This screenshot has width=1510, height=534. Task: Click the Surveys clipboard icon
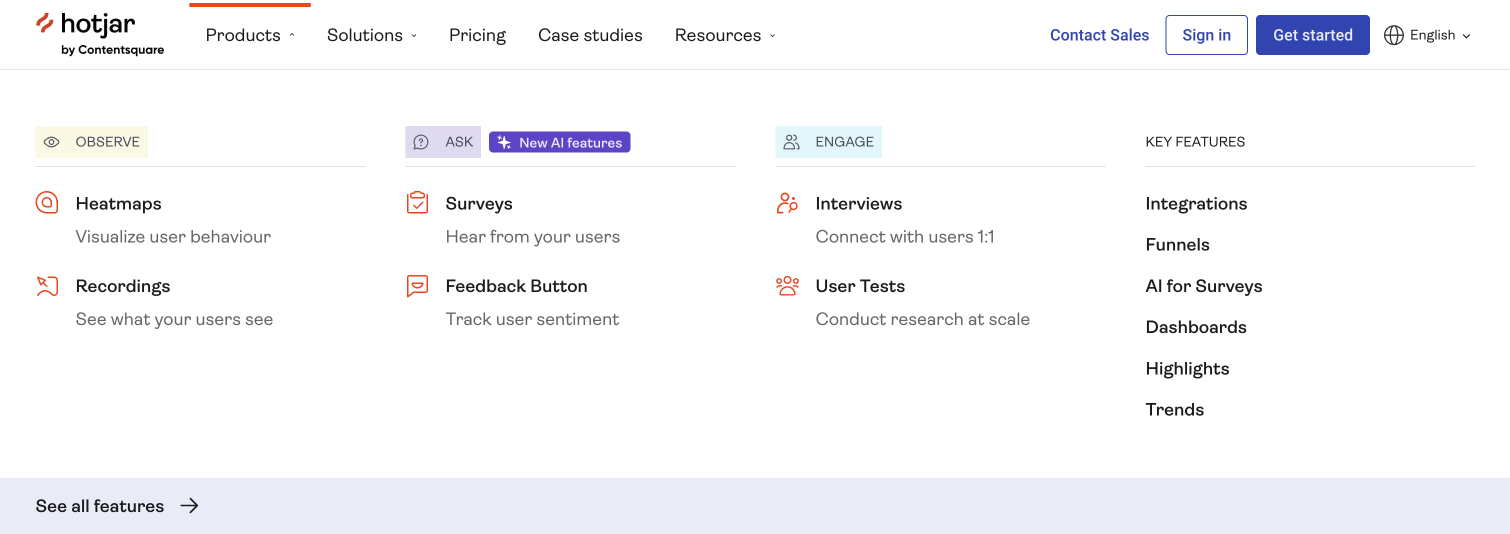pyautogui.click(x=417, y=203)
